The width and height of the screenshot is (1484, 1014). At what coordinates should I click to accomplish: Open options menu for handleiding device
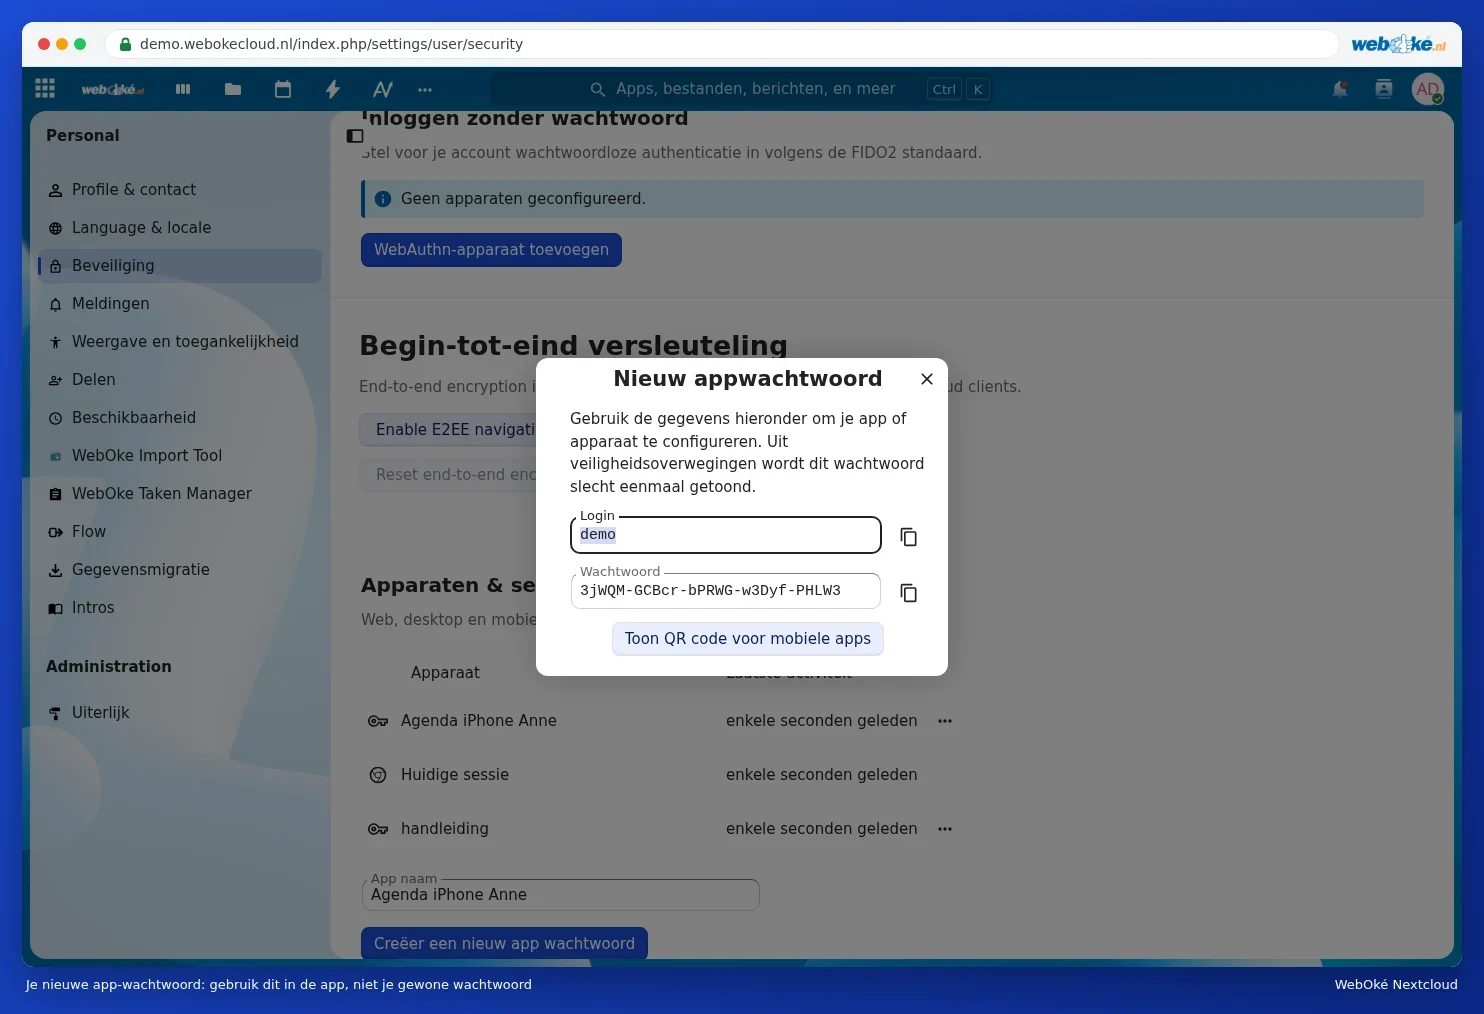[x=945, y=829]
